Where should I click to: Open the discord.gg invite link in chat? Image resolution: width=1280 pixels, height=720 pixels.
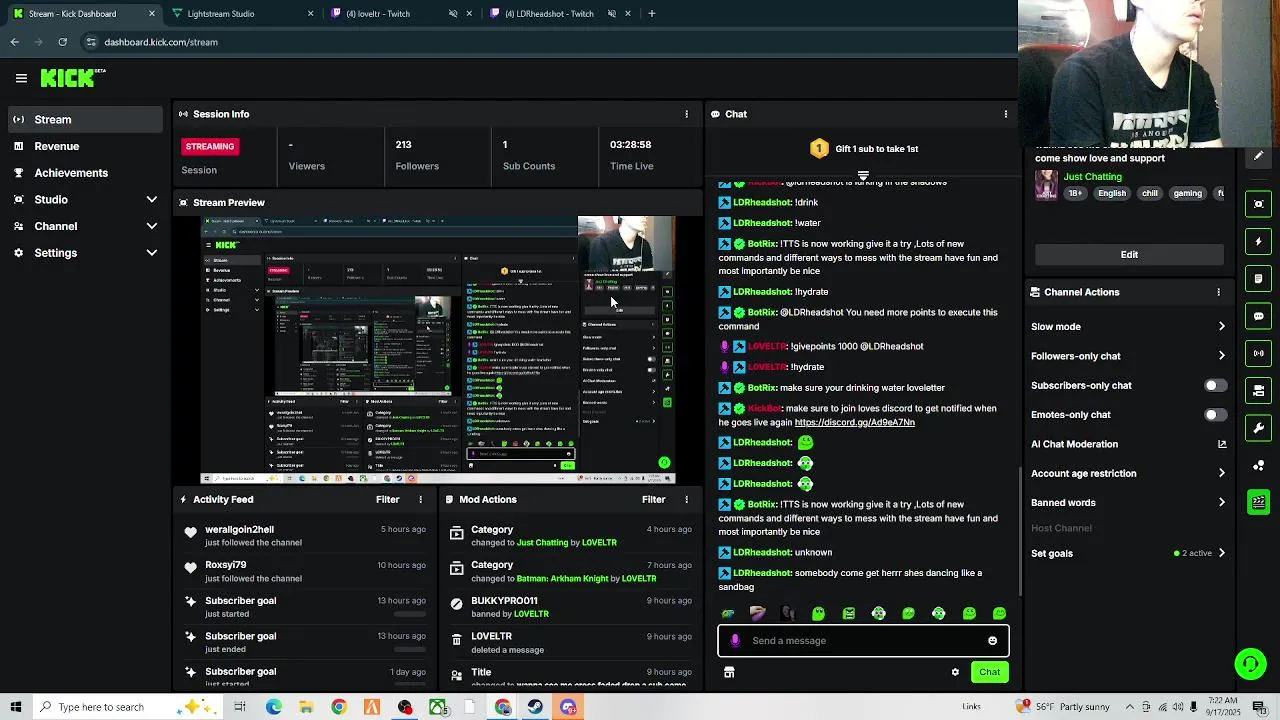[x=854, y=423]
